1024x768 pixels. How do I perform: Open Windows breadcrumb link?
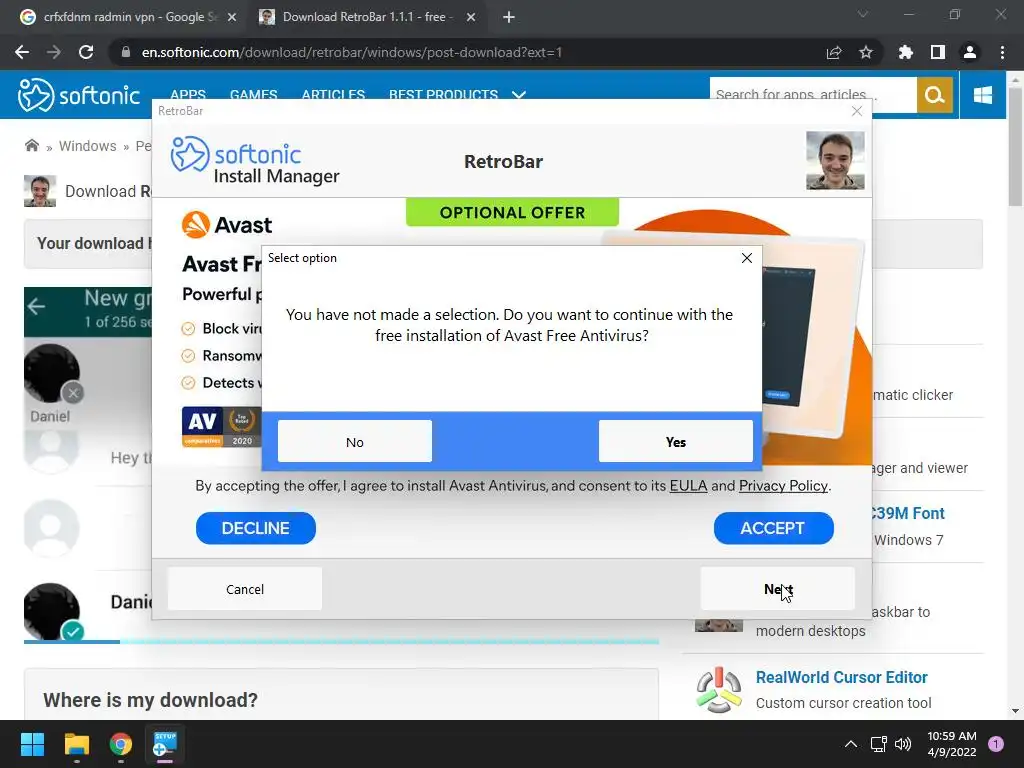(88, 146)
